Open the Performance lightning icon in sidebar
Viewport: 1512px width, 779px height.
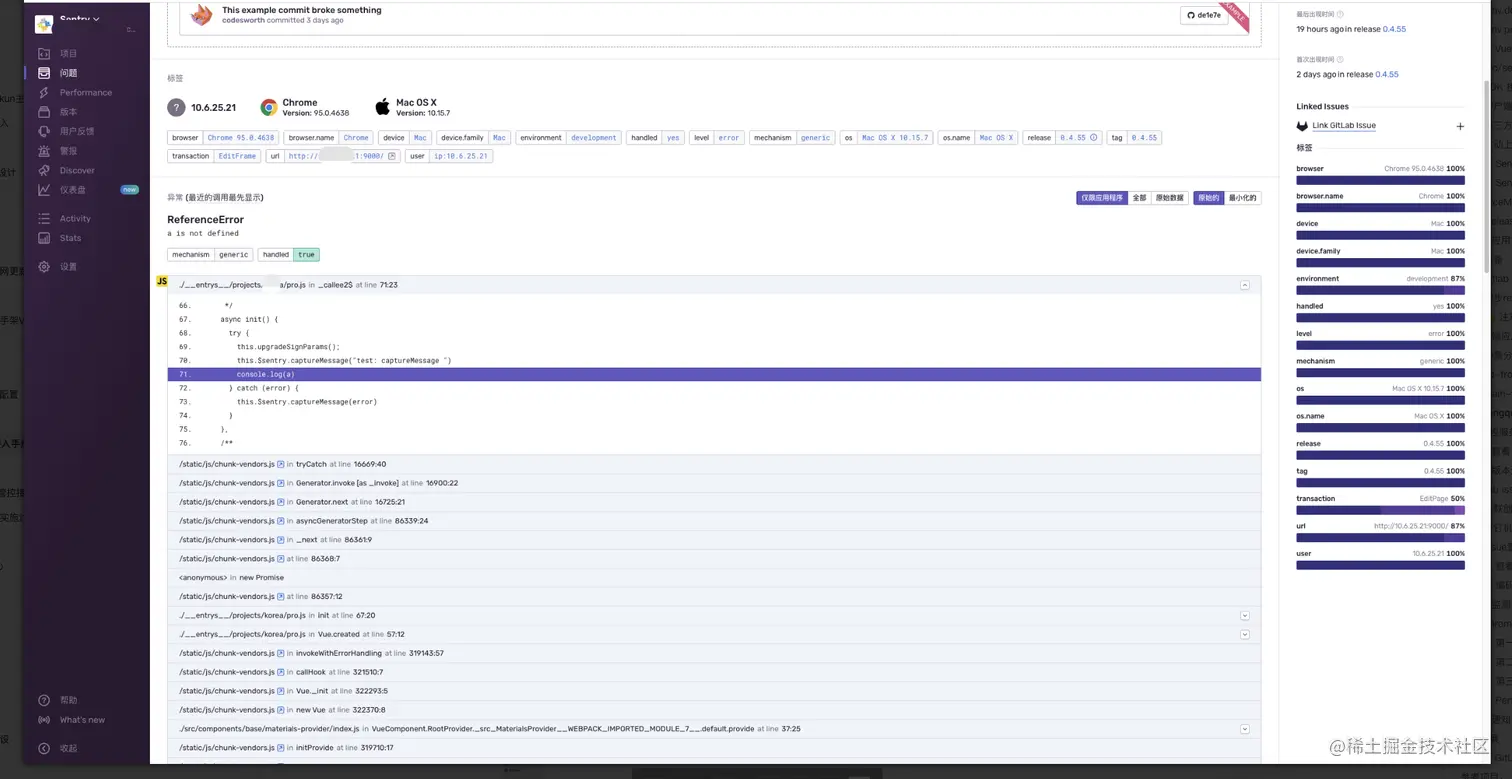pyautogui.click(x=44, y=93)
